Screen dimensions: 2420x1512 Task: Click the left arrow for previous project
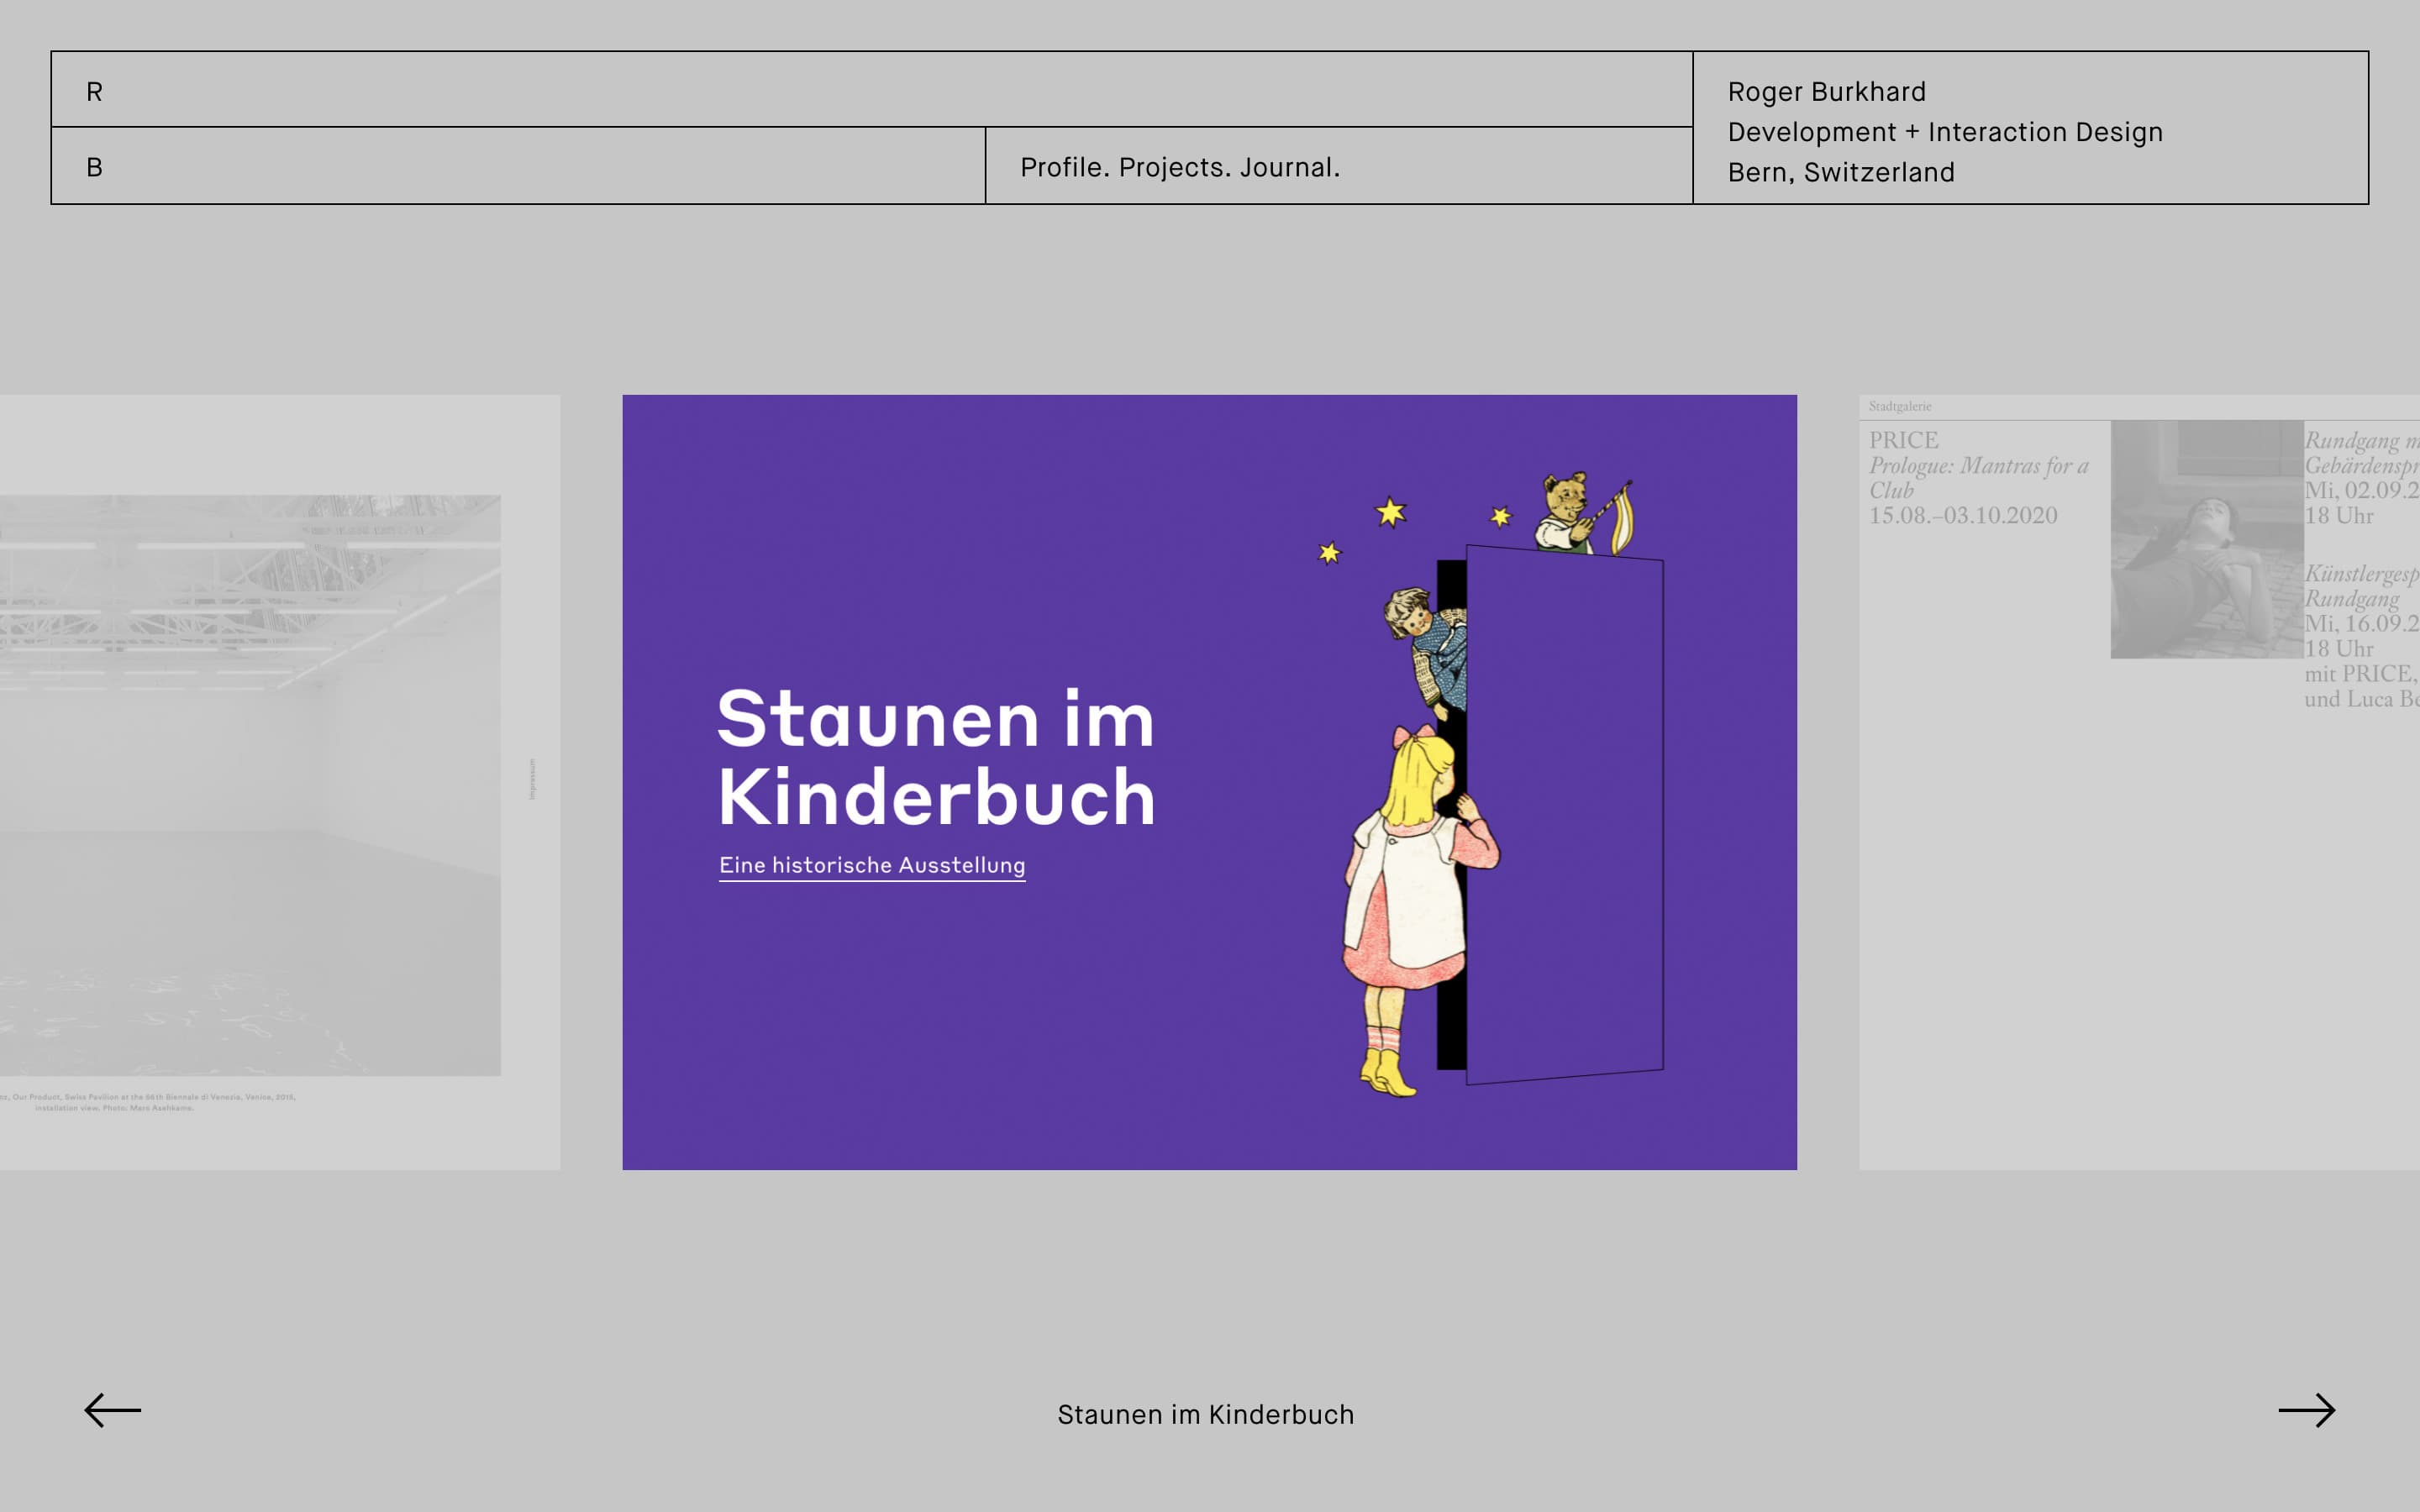point(112,1410)
